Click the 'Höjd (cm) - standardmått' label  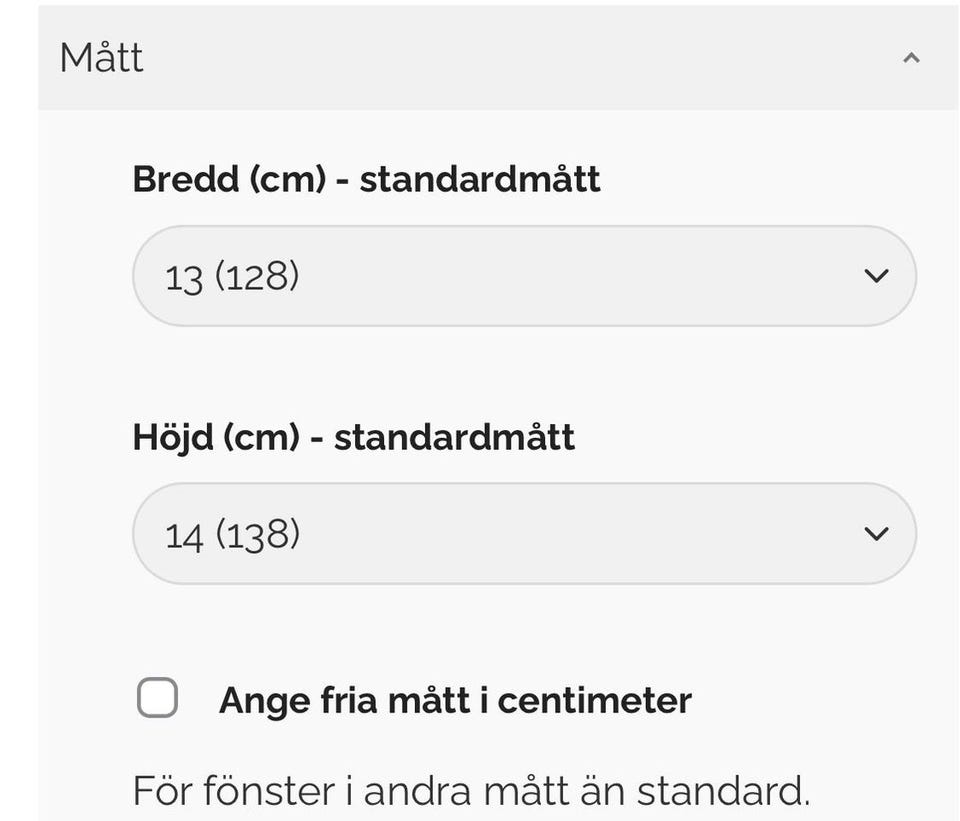(353, 437)
